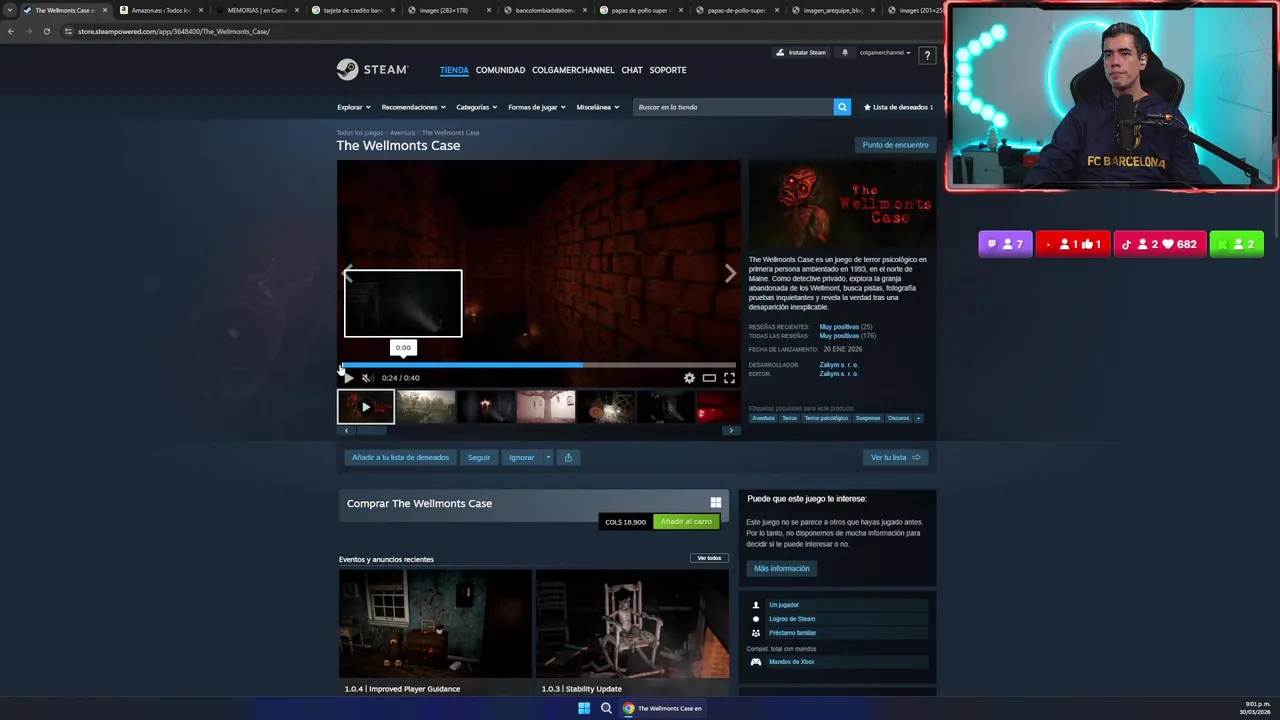Open the notifications bell icon
Viewport: 1280px width, 720px height.
[x=844, y=52]
